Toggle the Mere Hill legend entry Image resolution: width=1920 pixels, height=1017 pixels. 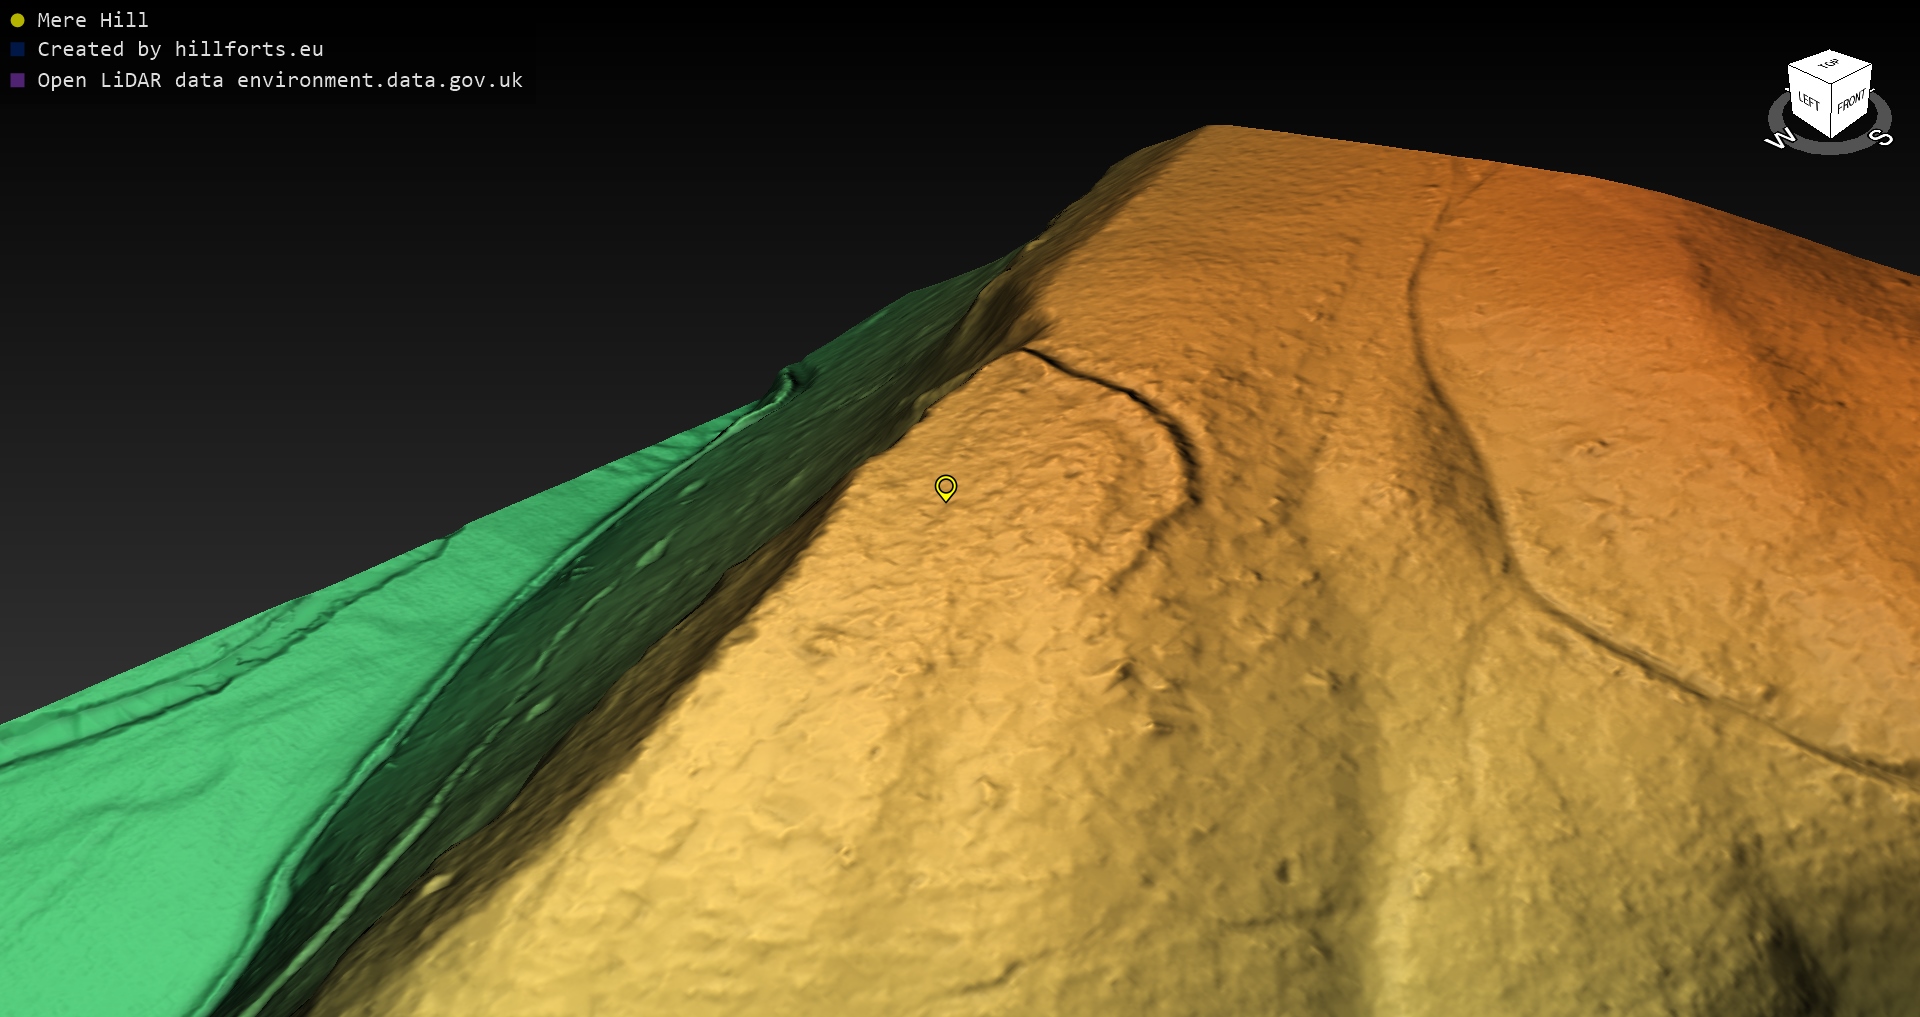pyautogui.click(x=92, y=20)
